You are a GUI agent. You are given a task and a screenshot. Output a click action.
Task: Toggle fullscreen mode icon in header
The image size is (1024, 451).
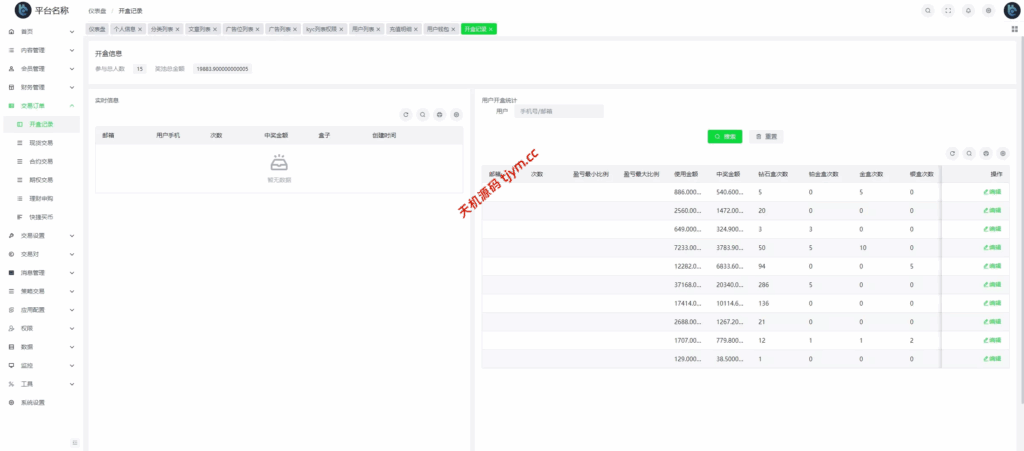point(948,10)
